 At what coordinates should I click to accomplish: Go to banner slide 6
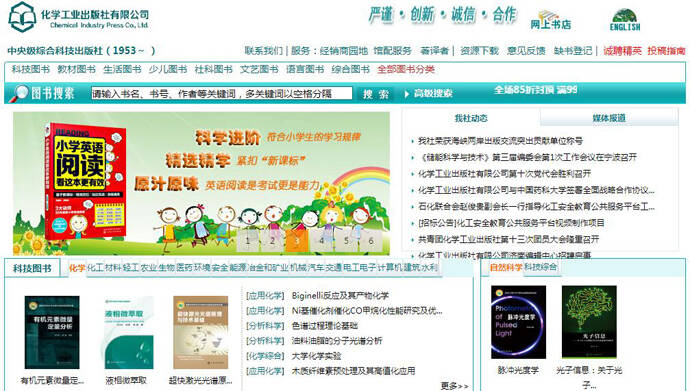[x=371, y=241]
